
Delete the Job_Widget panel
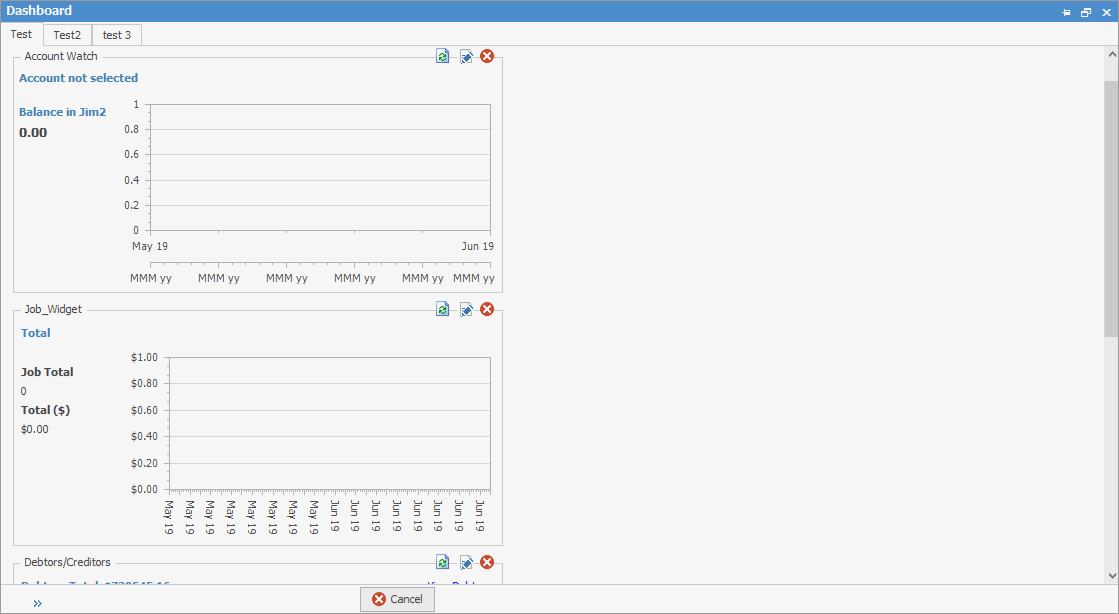tap(487, 309)
